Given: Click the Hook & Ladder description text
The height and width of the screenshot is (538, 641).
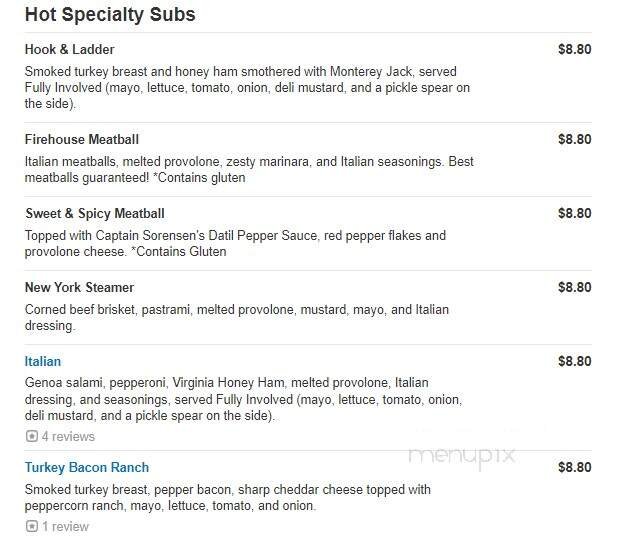Looking at the screenshot, I should click(247, 87).
